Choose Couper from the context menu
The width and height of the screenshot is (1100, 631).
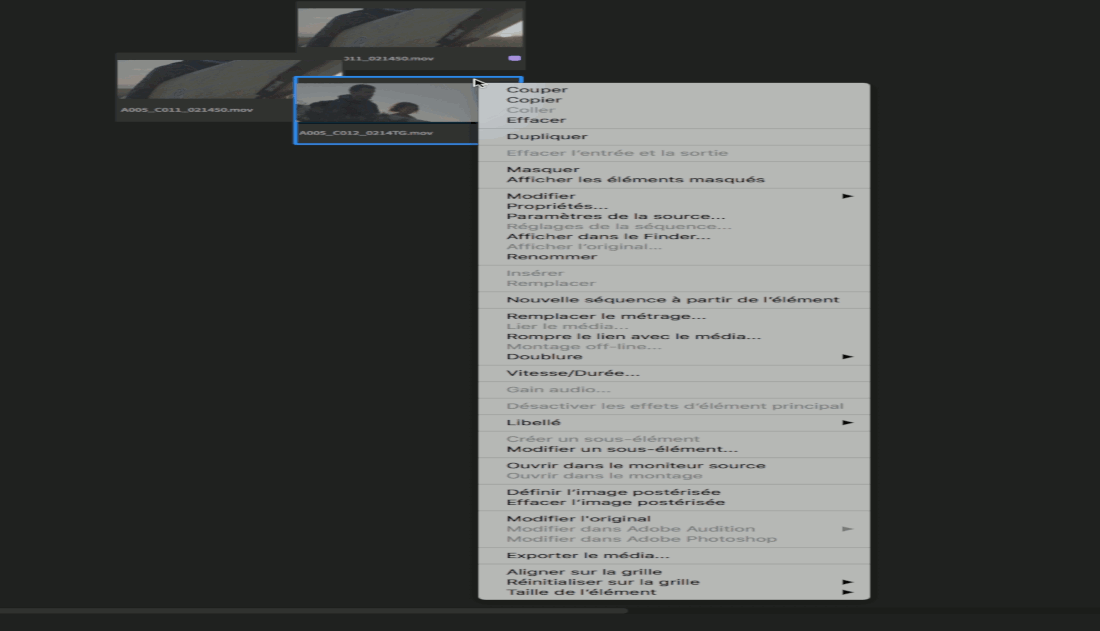click(x=673, y=90)
